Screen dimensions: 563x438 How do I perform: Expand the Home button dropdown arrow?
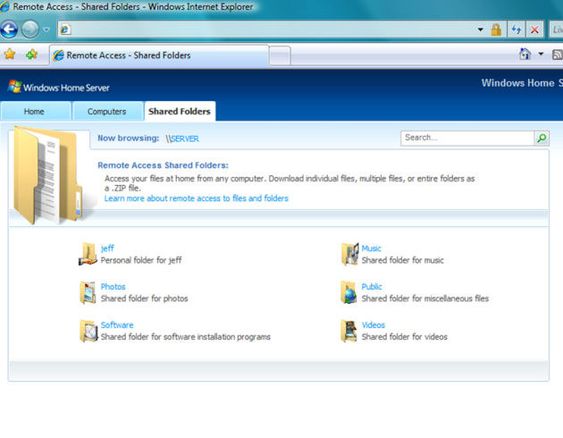pos(540,54)
